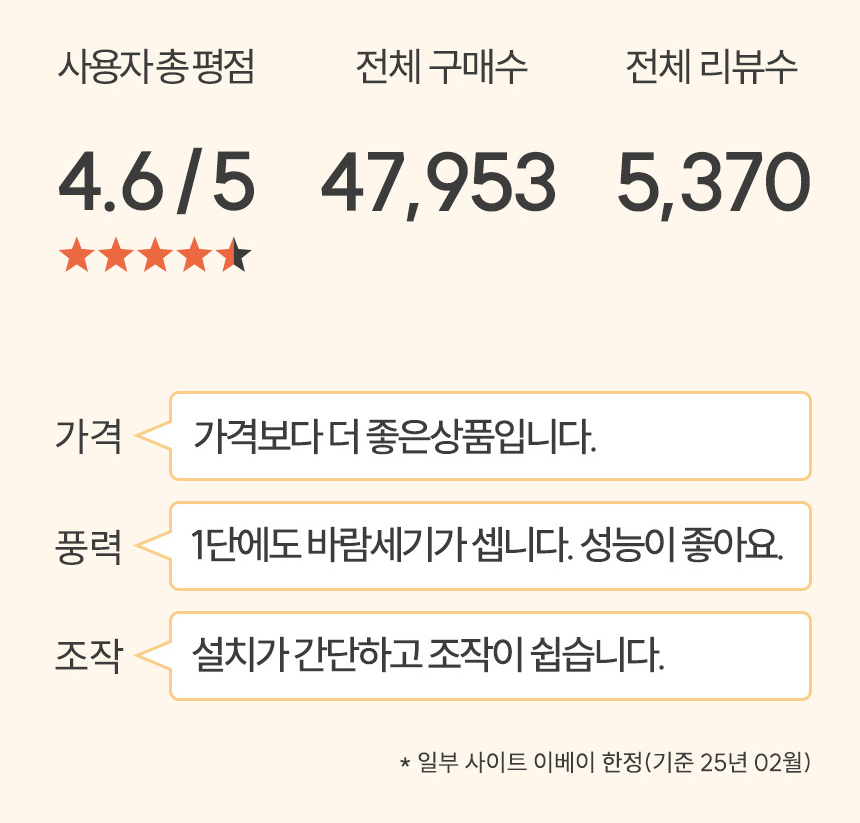860x823 pixels.
Task: Open the review bubble '가격보다 더 좋은상품입니다.'
Action: click(x=490, y=436)
